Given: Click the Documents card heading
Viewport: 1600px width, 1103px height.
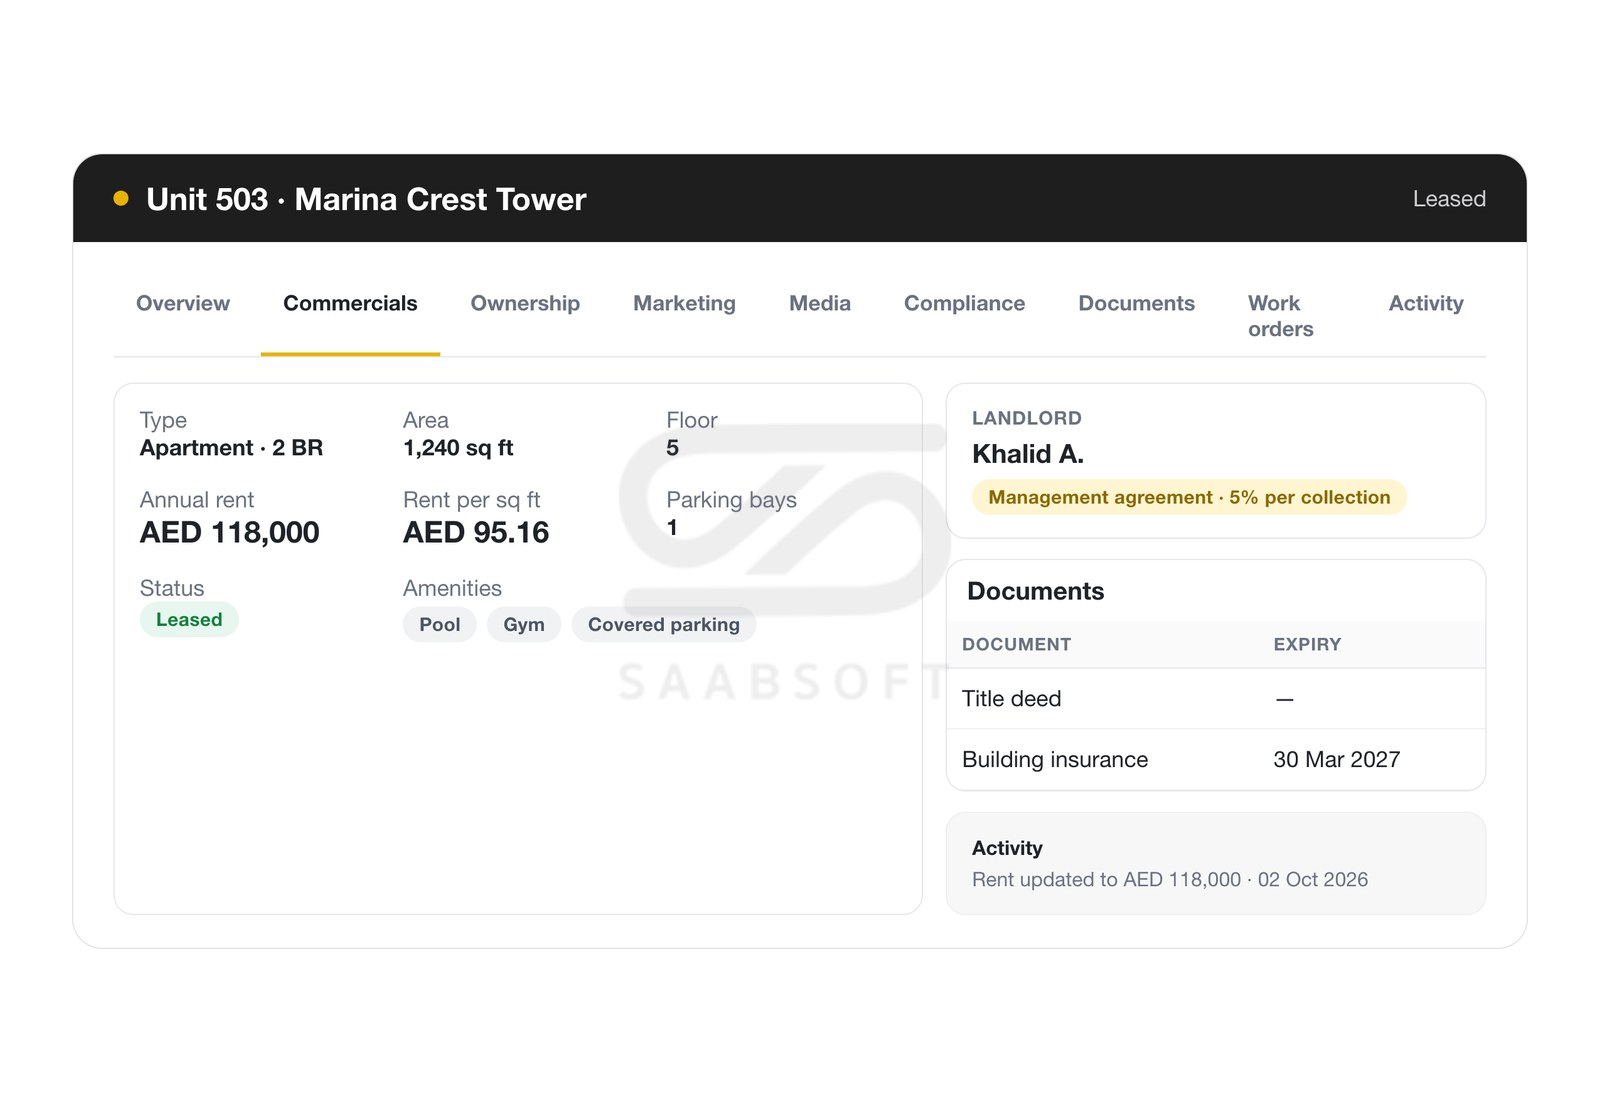Looking at the screenshot, I should pyautogui.click(x=1035, y=591).
